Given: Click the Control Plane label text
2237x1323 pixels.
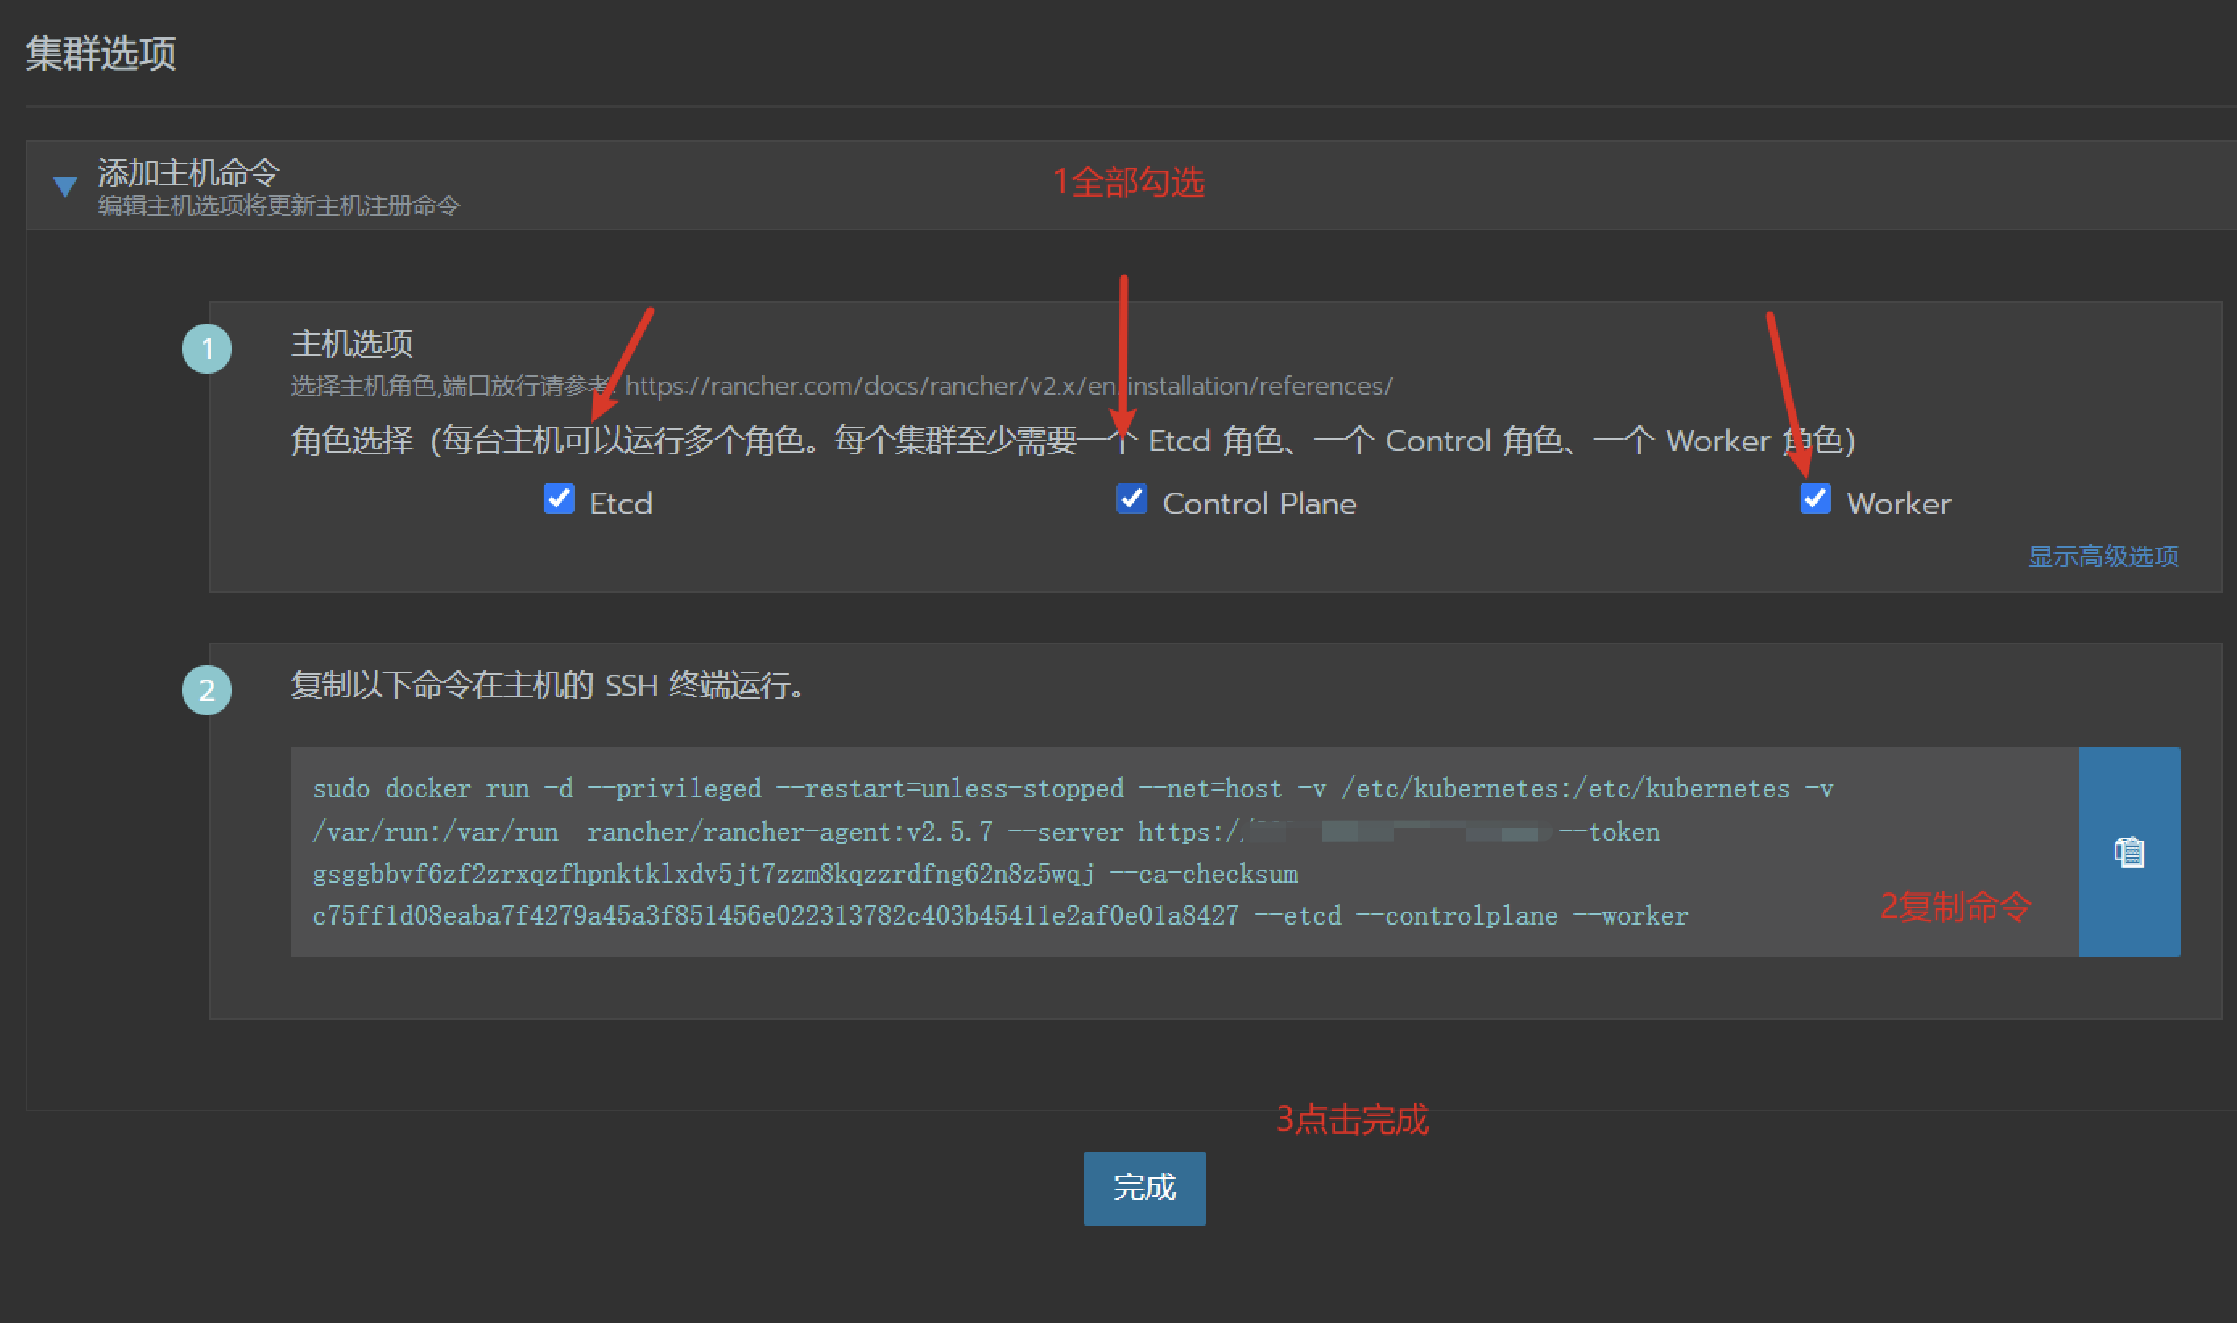Looking at the screenshot, I should 1259,503.
